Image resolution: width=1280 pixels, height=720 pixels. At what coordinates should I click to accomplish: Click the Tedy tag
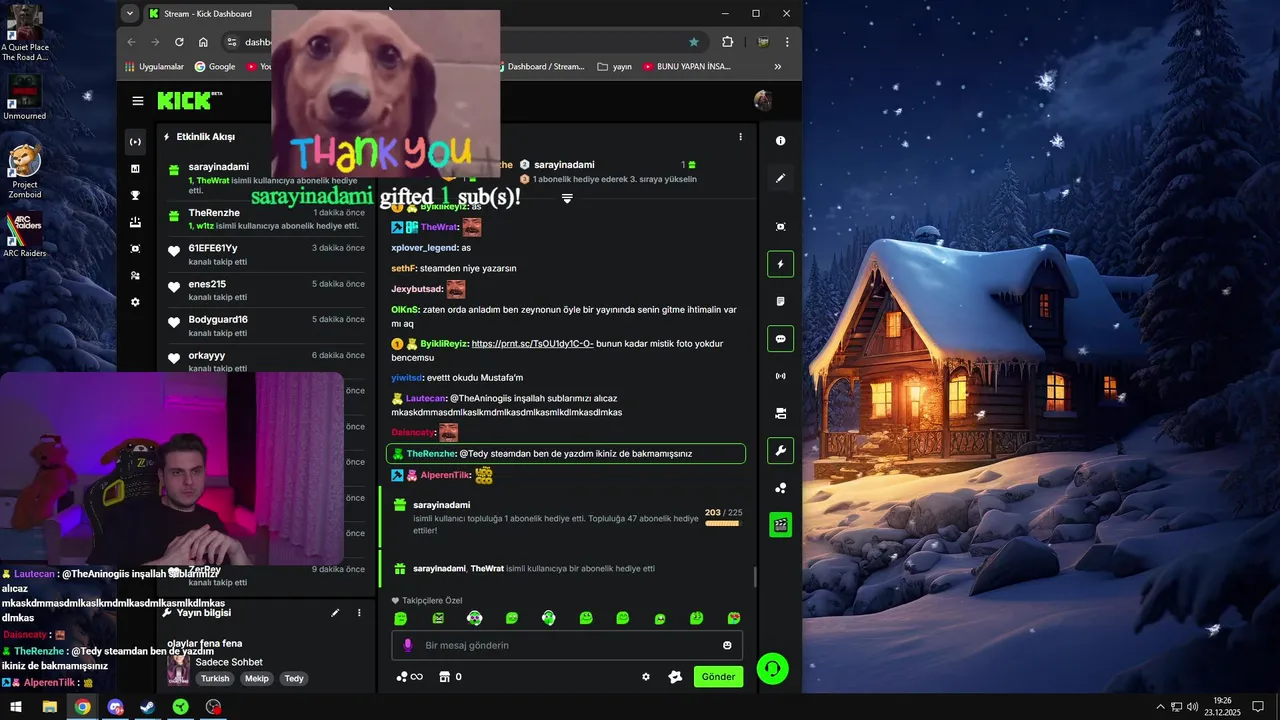pyautogui.click(x=294, y=679)
